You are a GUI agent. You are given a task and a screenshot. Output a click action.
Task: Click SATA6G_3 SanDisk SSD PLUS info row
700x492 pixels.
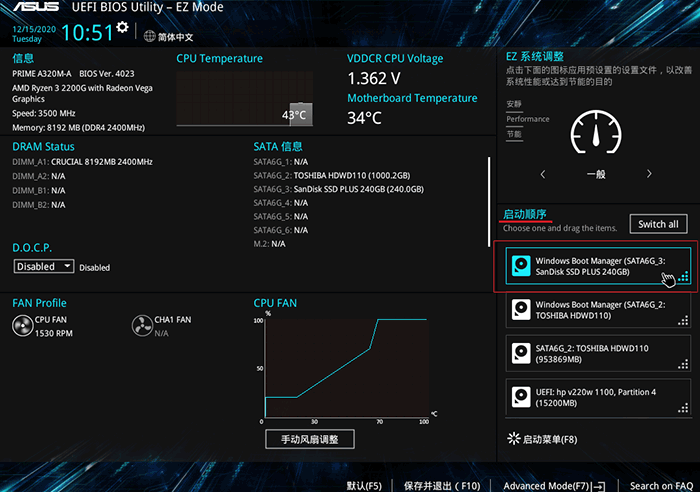click(338, 189)
